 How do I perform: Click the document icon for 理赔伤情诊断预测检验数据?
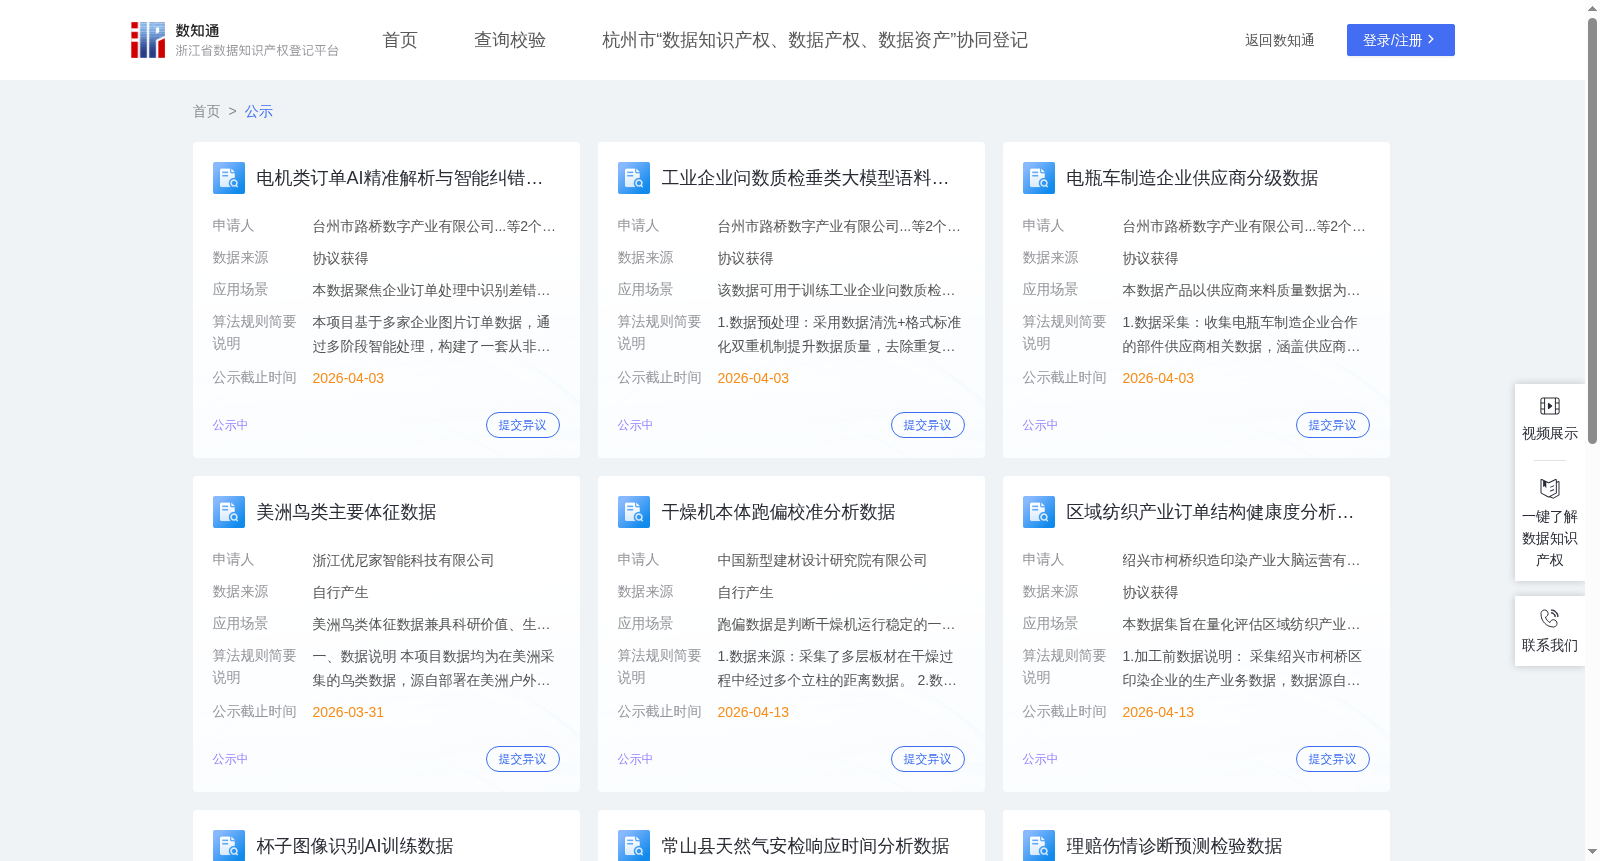[1039, 846]
